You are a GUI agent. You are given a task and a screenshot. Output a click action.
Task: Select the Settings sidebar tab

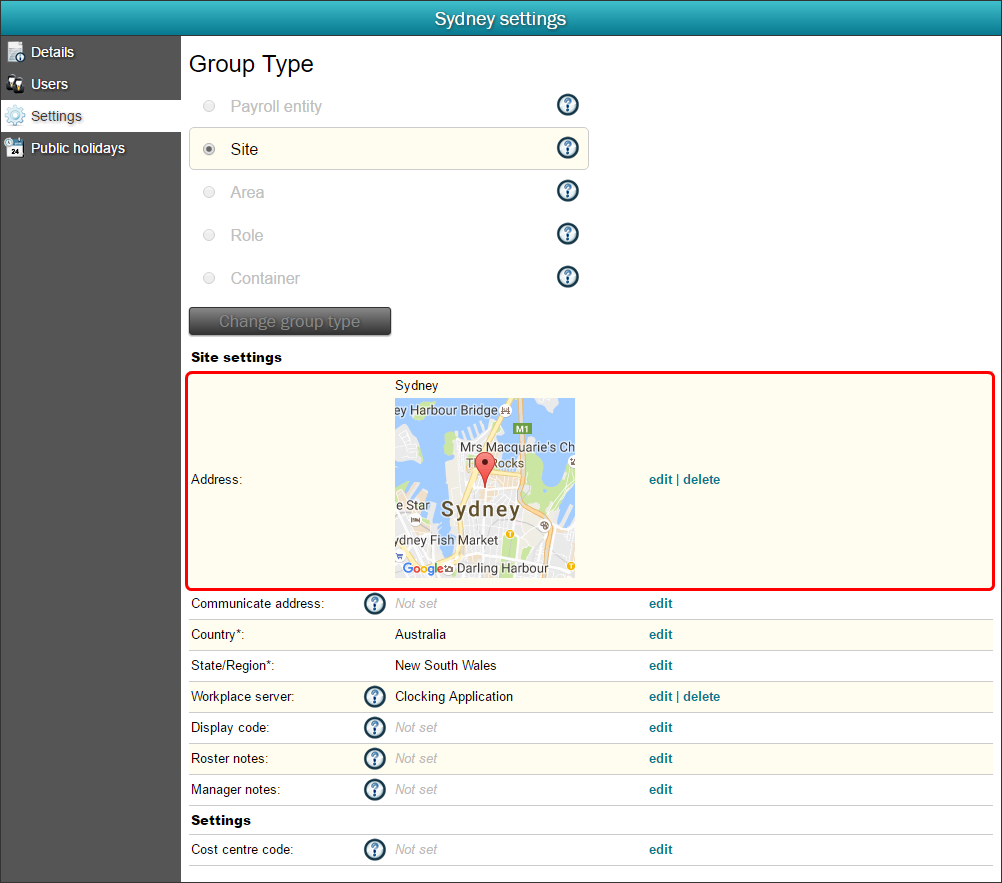(90, 116)
